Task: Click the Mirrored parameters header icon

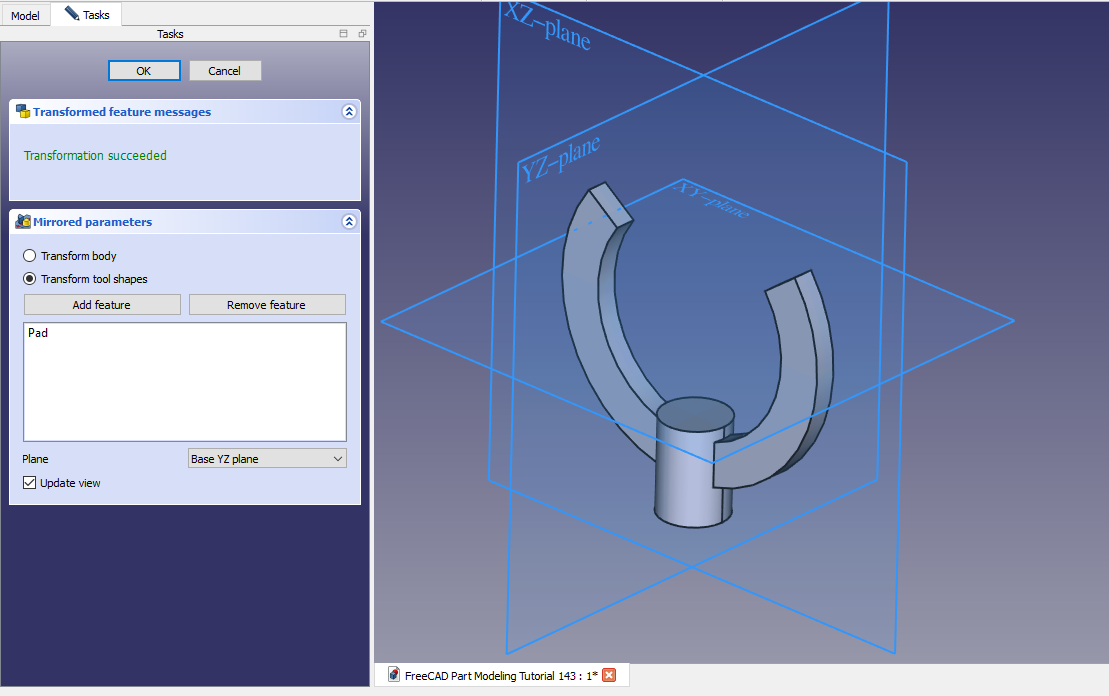Action: [x=22, y=222]
